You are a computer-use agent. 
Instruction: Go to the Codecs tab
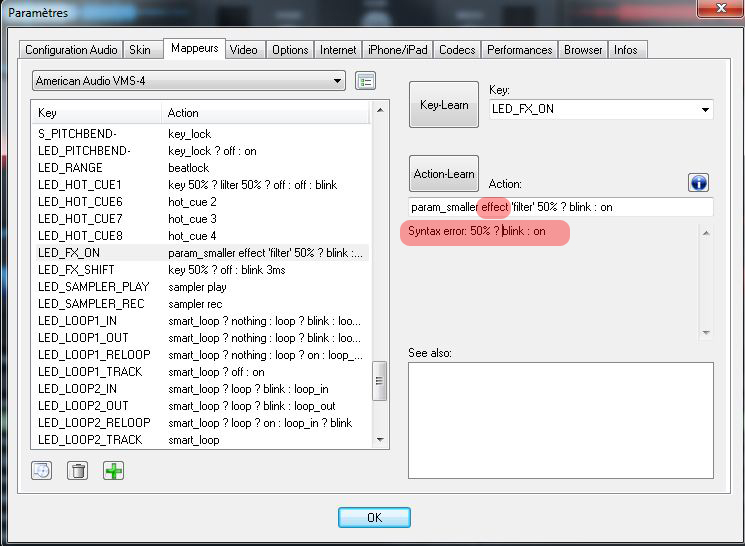(457, 50)
